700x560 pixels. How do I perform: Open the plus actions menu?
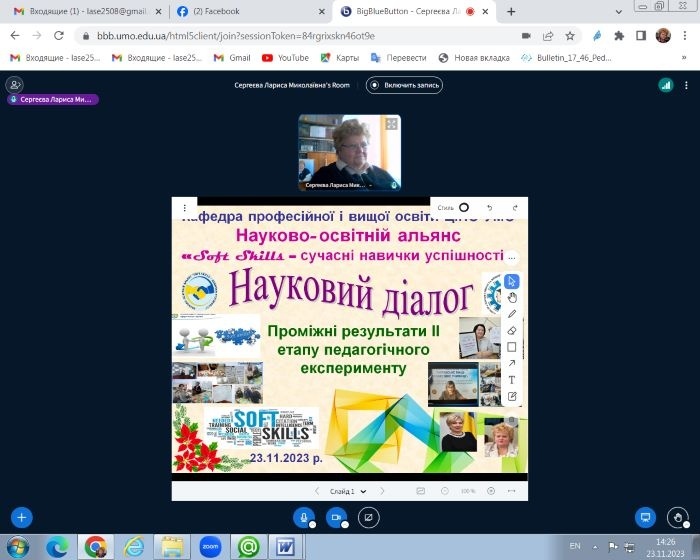[21, 517]
